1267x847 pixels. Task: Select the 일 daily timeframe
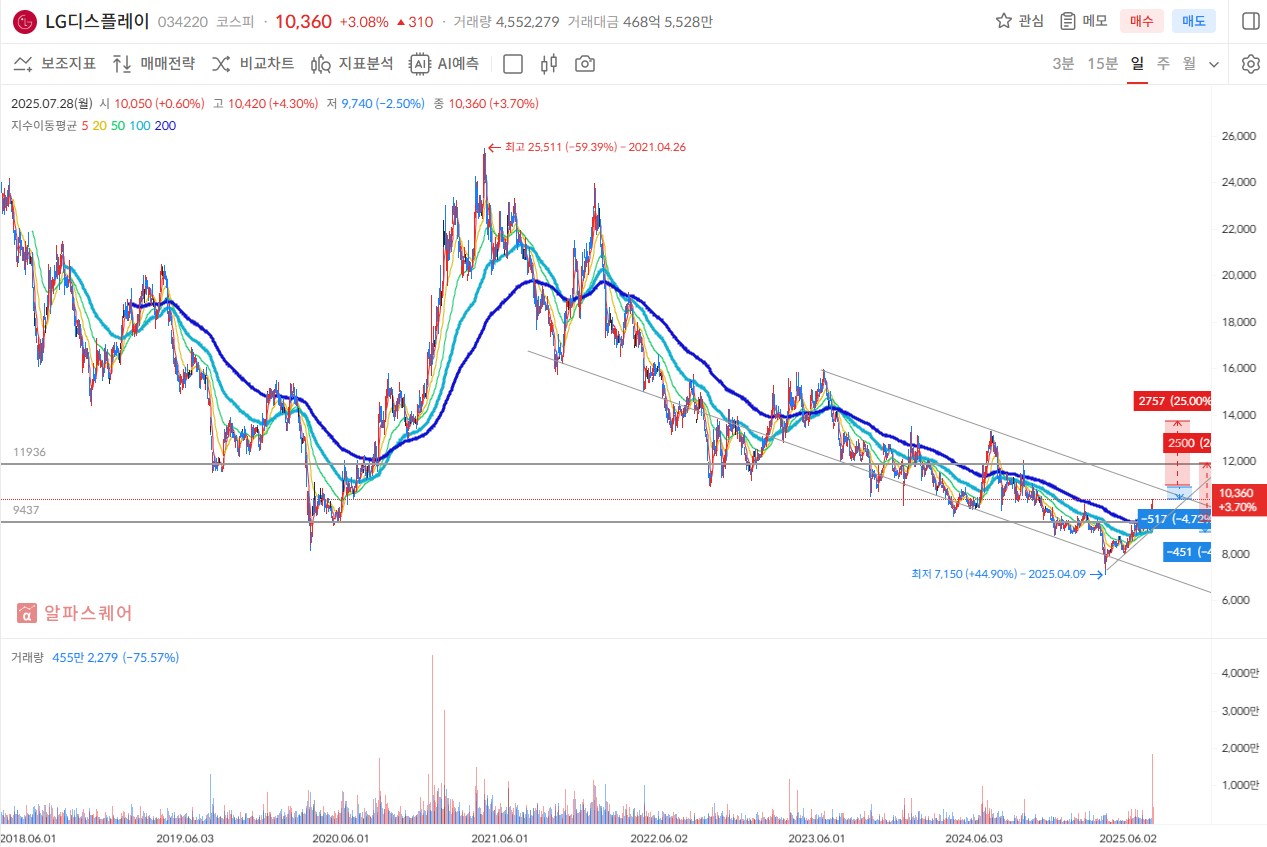click(1137, 64)
